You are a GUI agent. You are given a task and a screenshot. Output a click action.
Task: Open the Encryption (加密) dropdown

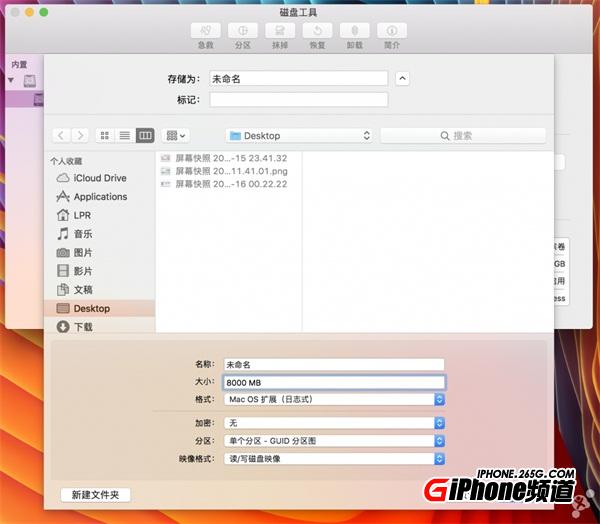pos(334,423)
